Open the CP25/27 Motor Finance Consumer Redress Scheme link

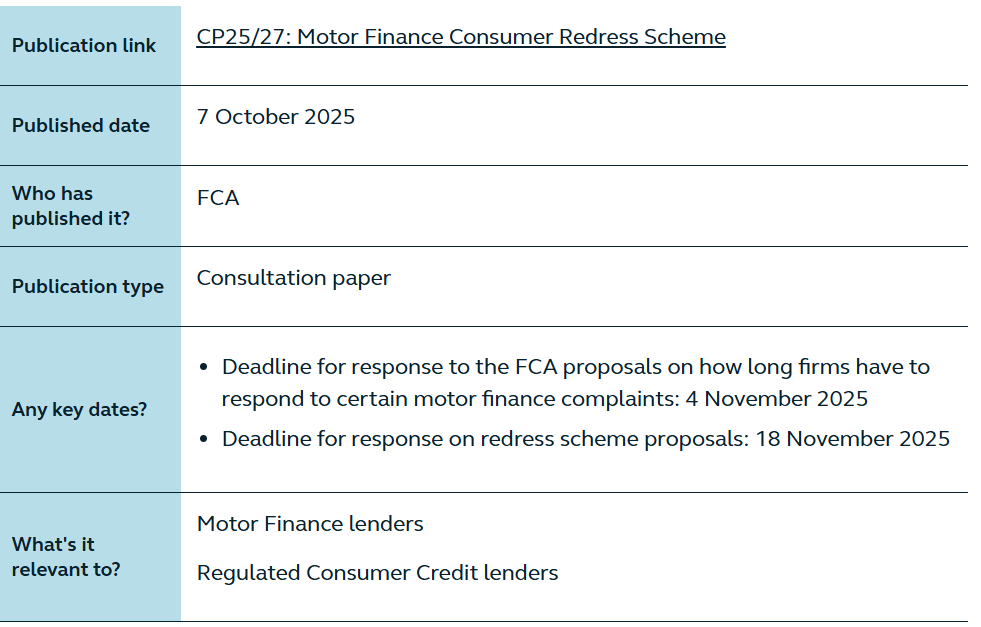tap(461, 37)
